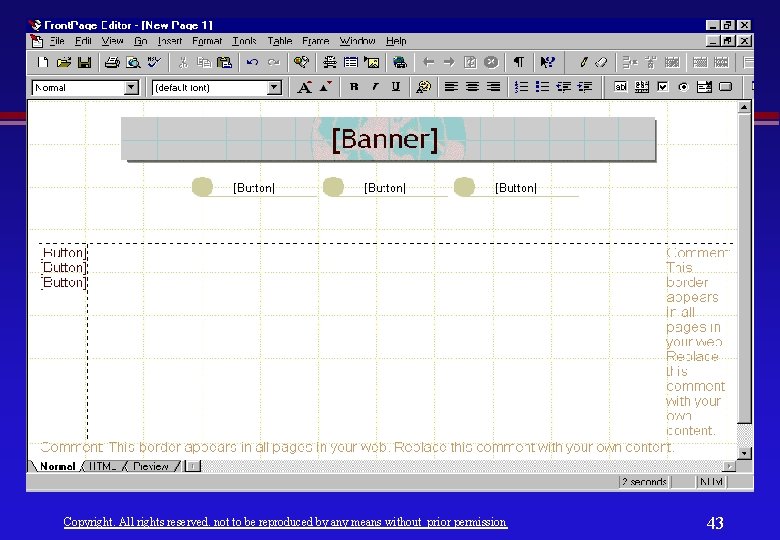This screenshot has width=780, height=540.
Task: Click the copyright notice link
Action: [x=285, y=522]
